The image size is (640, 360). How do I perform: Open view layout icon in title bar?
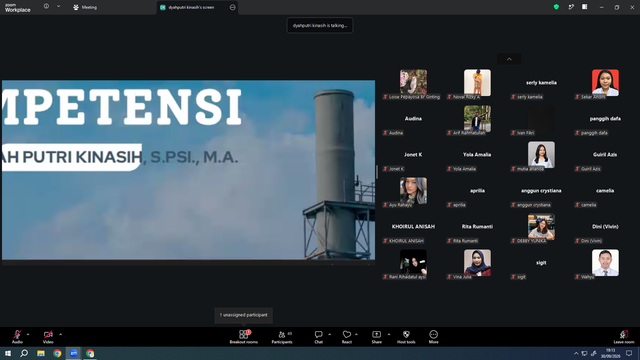[584, 7]
